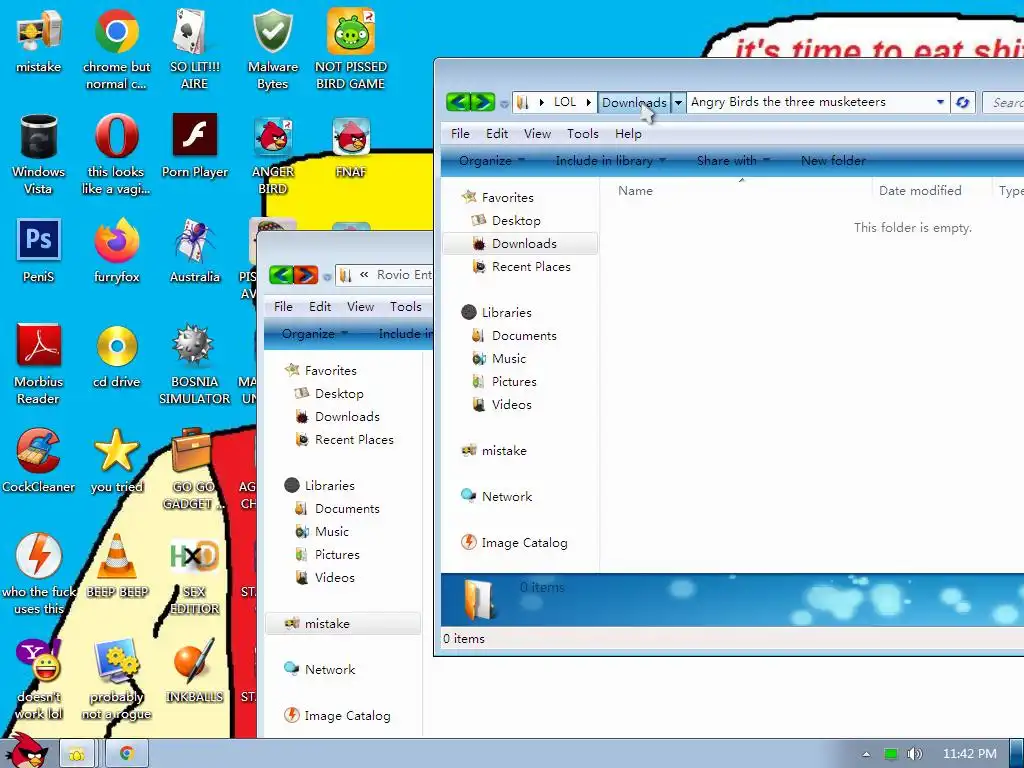Open the 'Share with' dropdown
The image size is (1024, 768).
coord(733,161)
